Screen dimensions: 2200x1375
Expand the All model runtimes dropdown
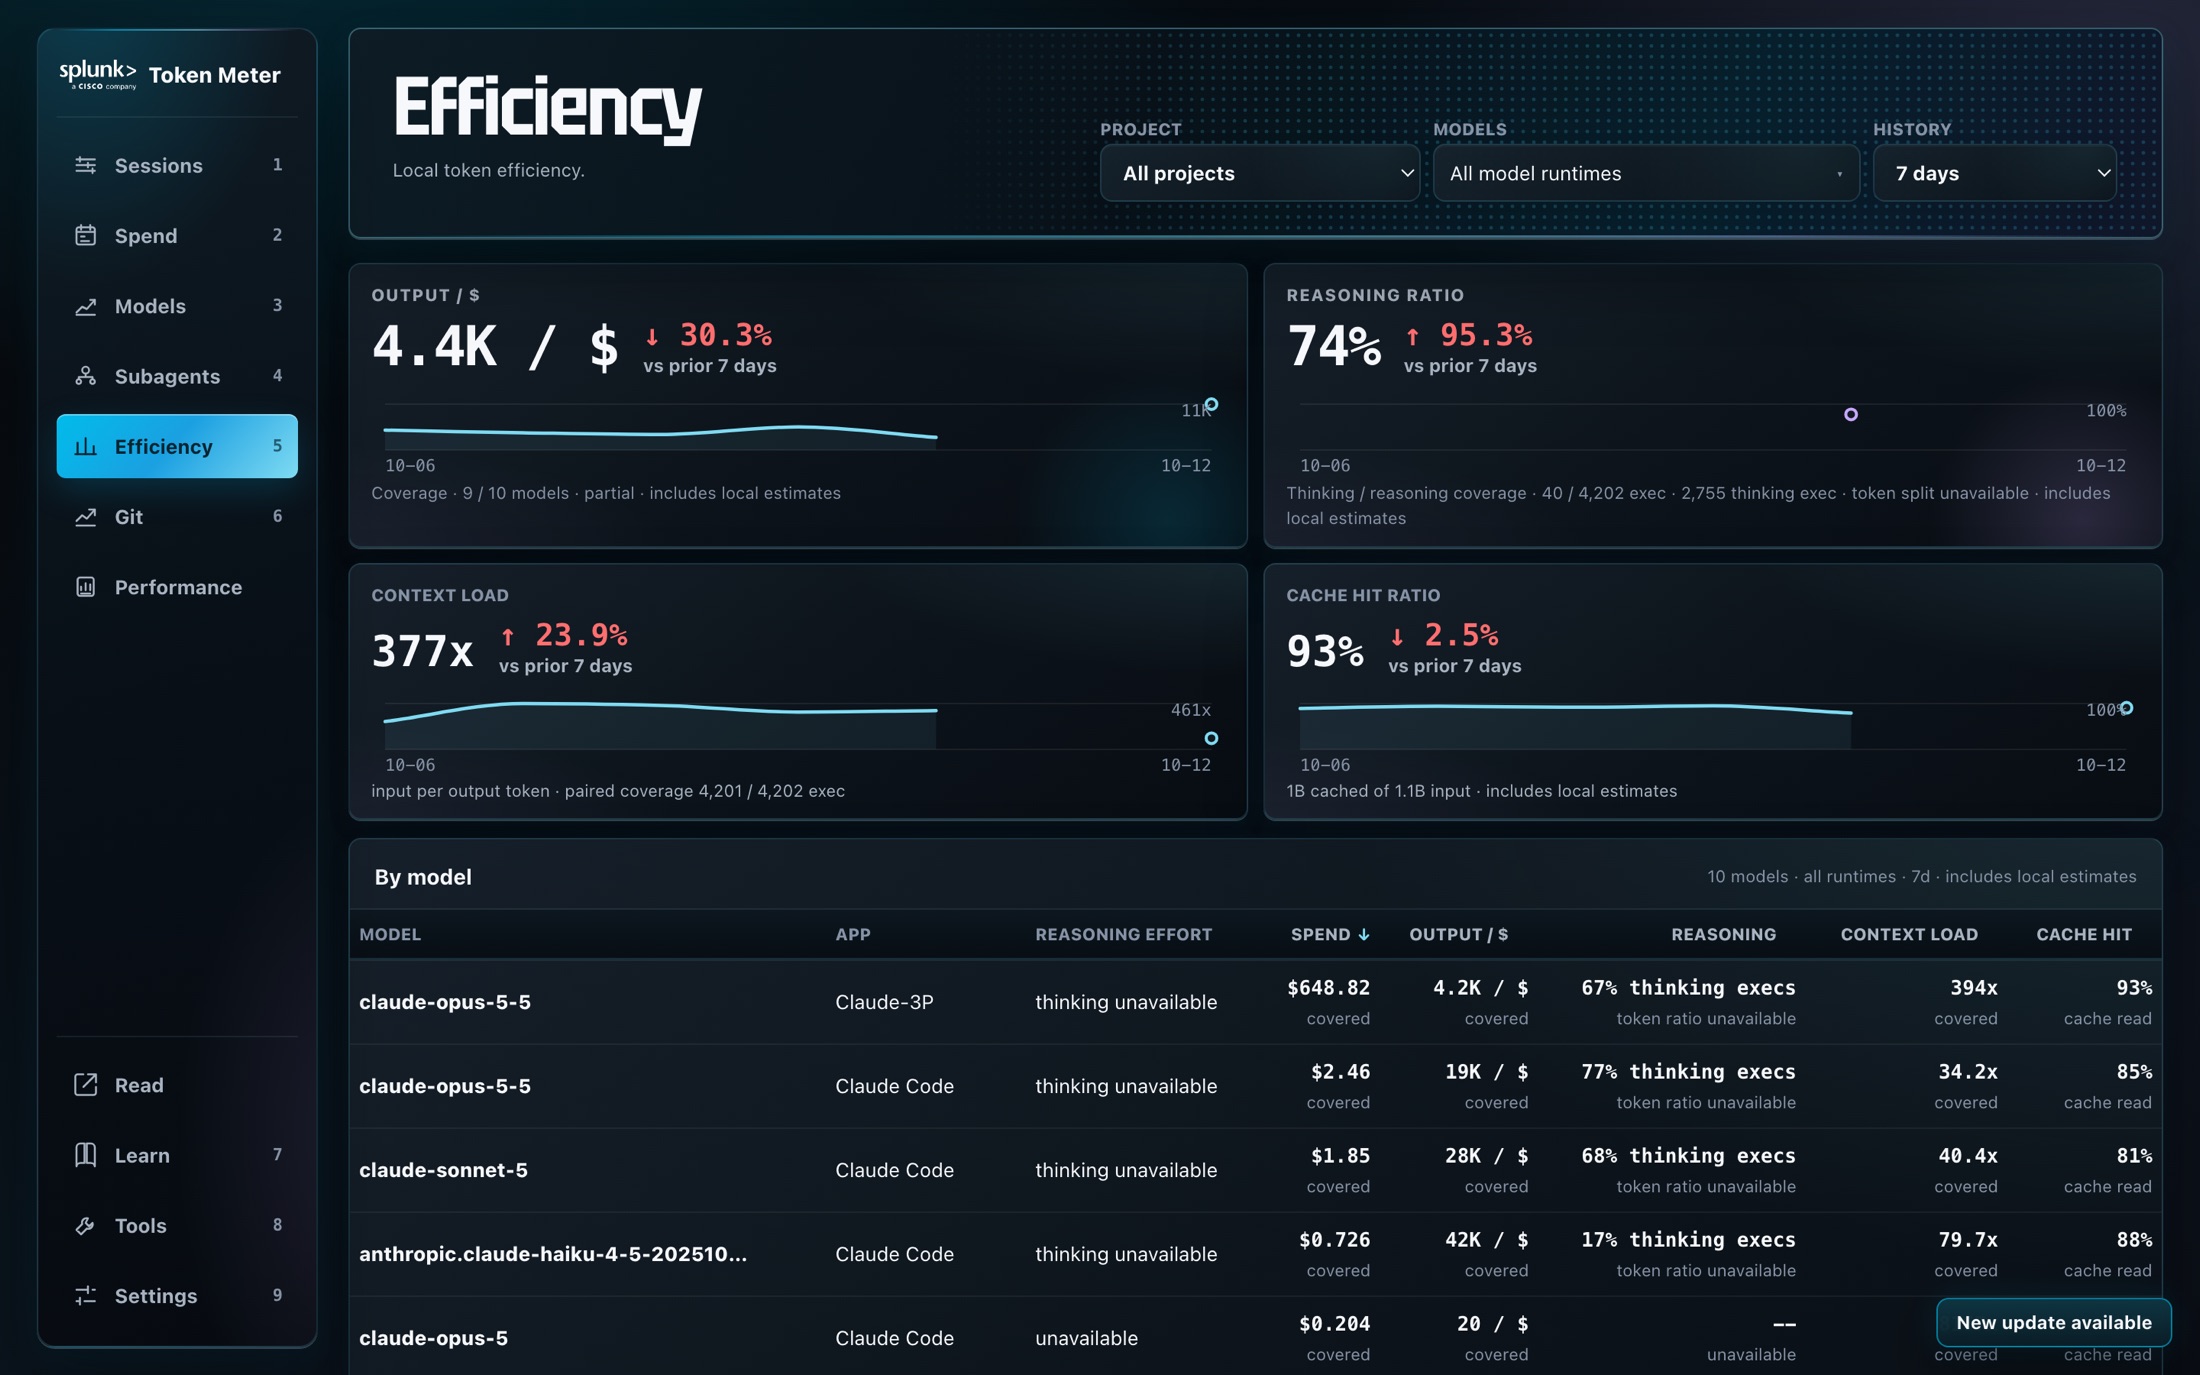pos(1646,173)
